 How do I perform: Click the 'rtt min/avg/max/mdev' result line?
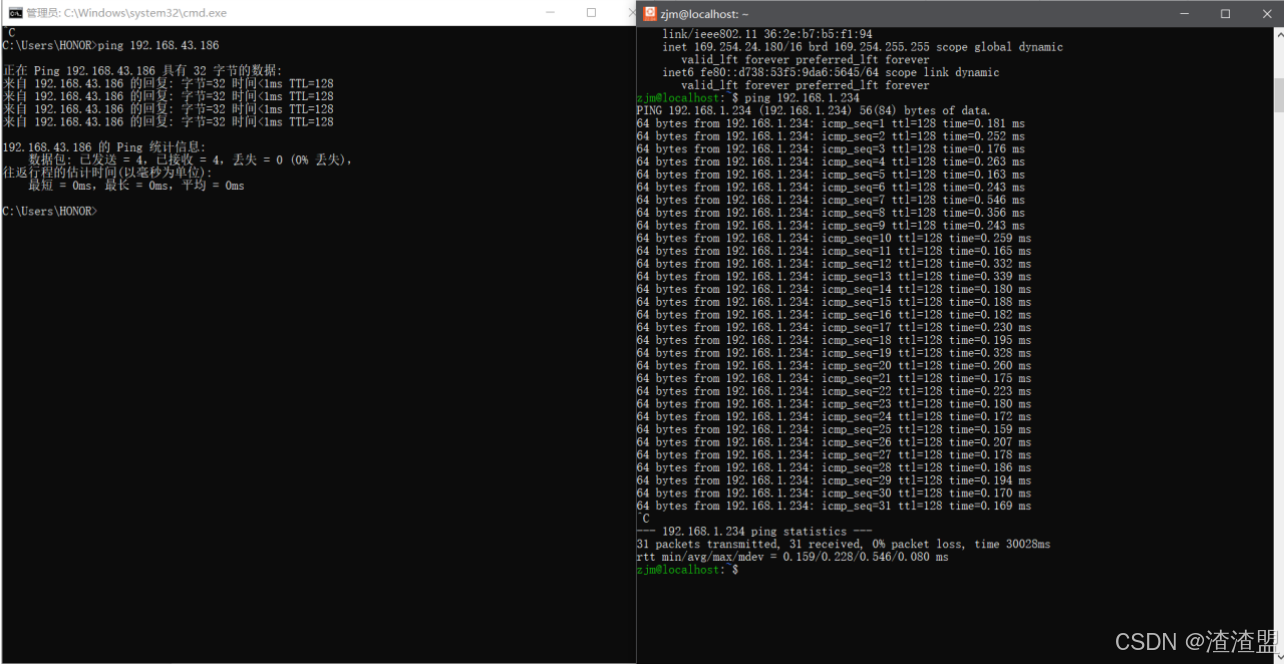tap(792, 557)
